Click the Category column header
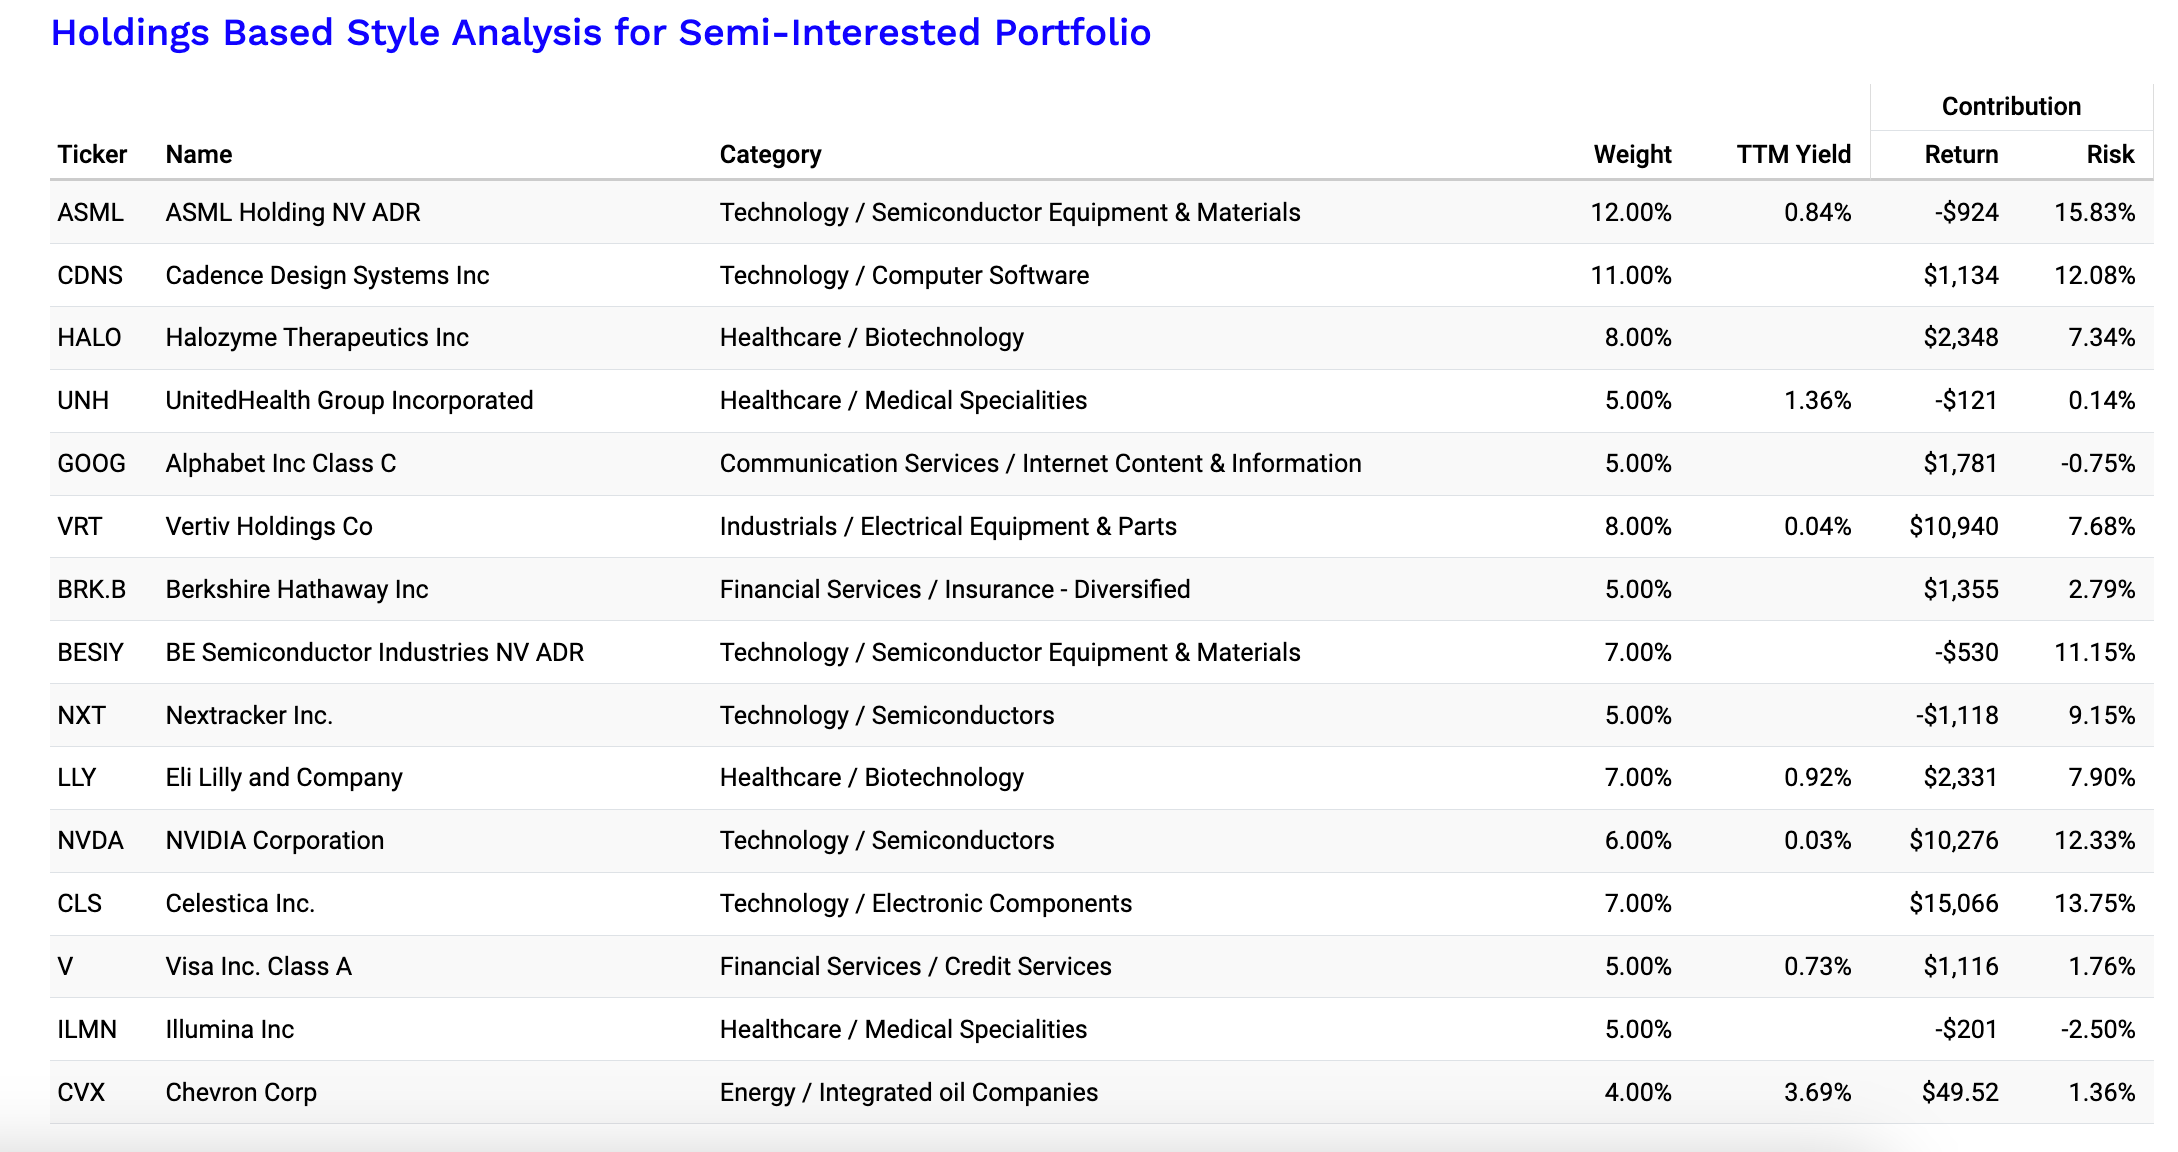The height and width of the screenshot is (1152, 2178). [x=770, y=154]
